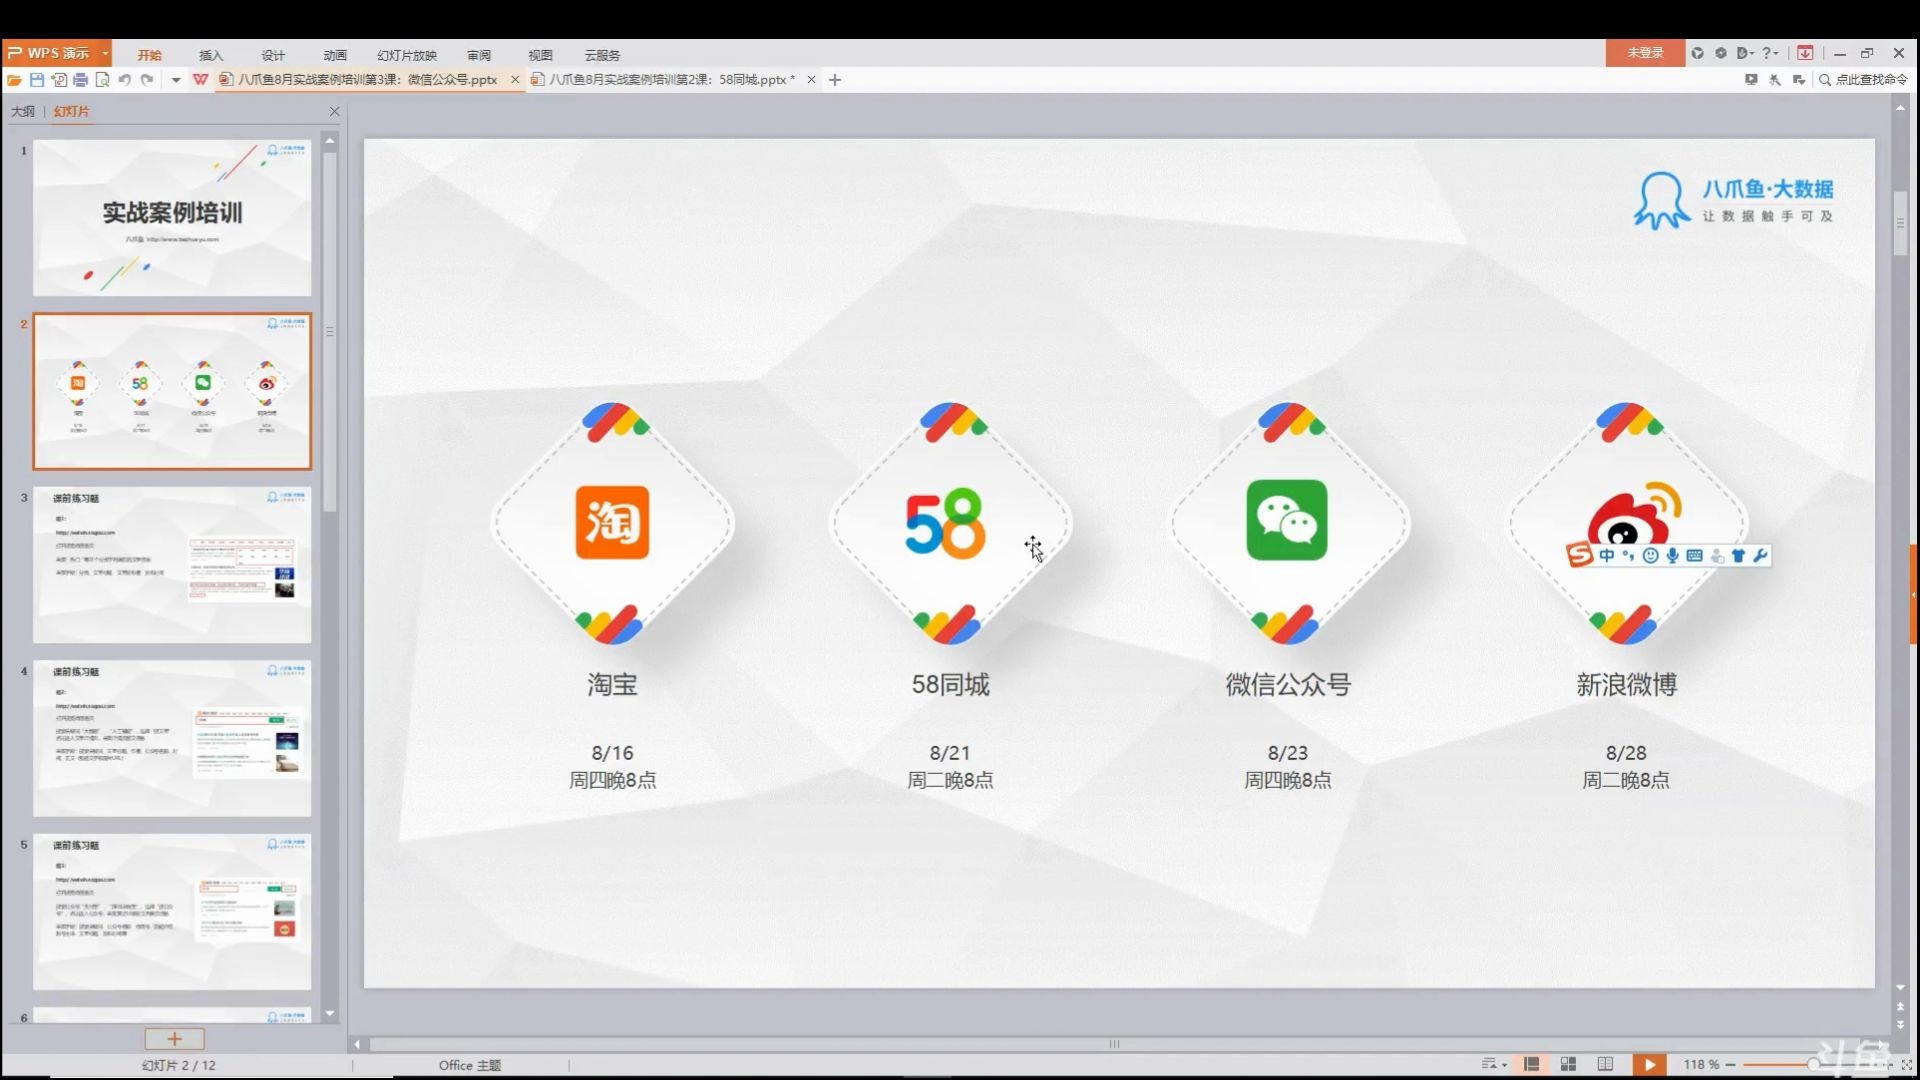Screen dimensions: 1920x1080
Task: Open the feedback dropdown icon in title bar
Action: pos(1746,53)
